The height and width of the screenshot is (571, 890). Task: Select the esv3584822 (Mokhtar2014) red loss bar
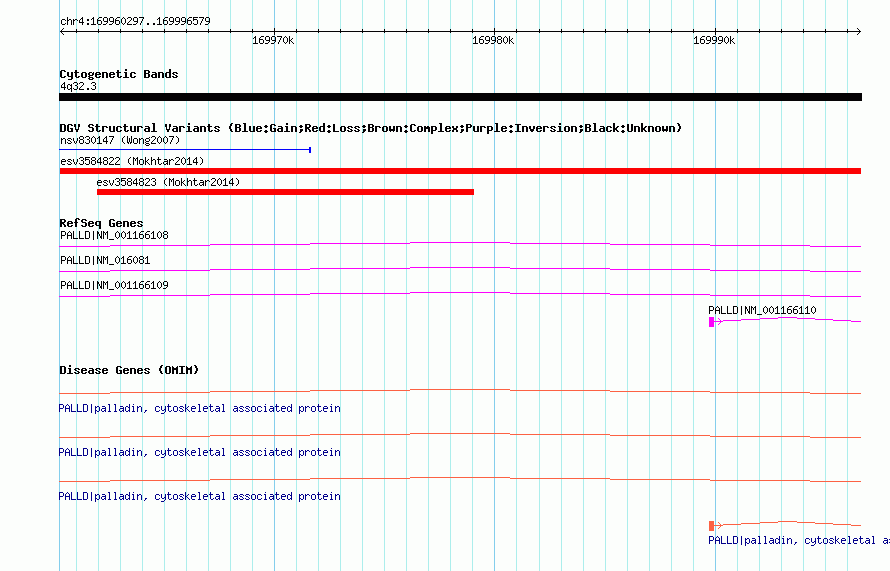click(x=460, y=171)
